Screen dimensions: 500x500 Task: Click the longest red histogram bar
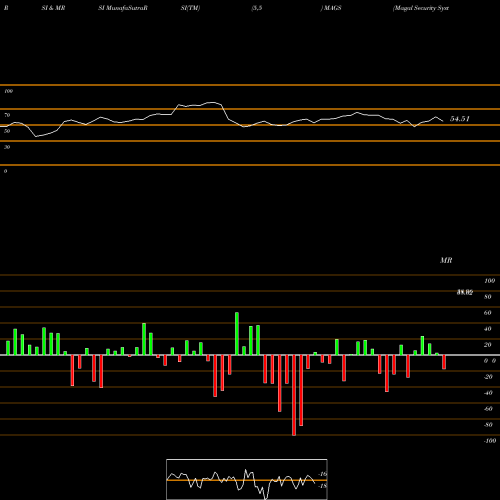pos(294,395)
